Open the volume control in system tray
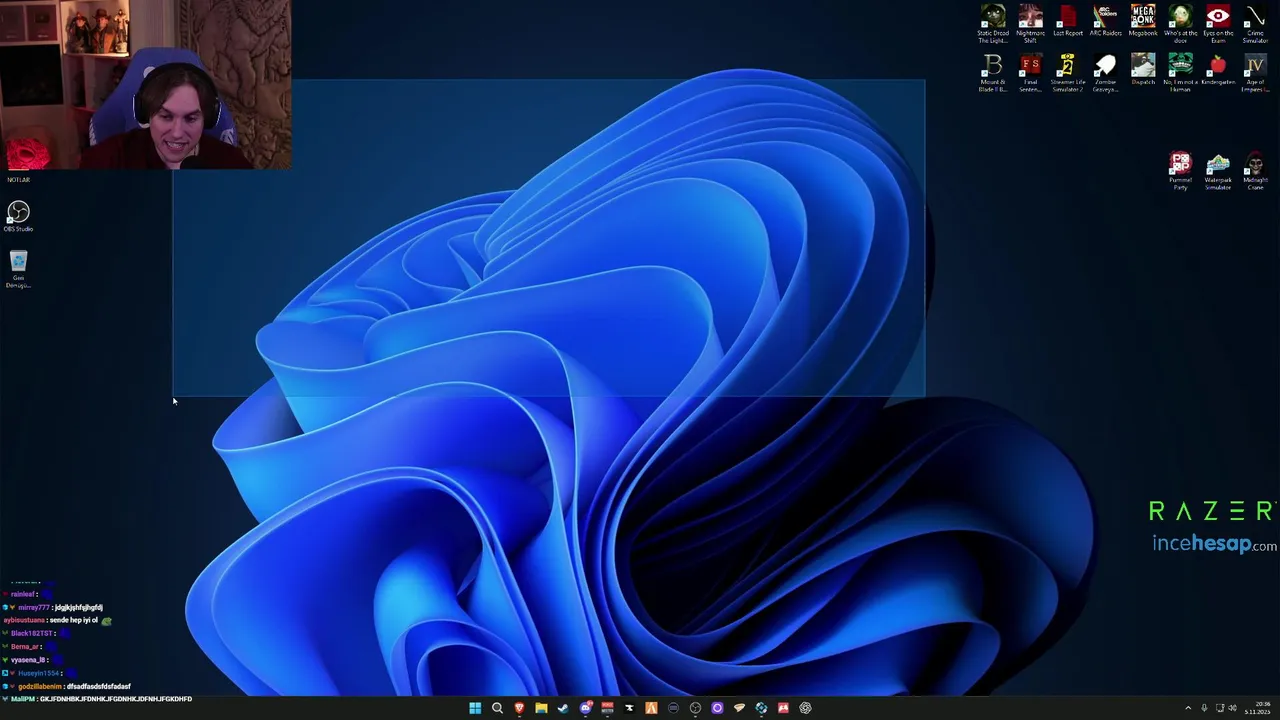The image size is (1280, 720). 1232,708
